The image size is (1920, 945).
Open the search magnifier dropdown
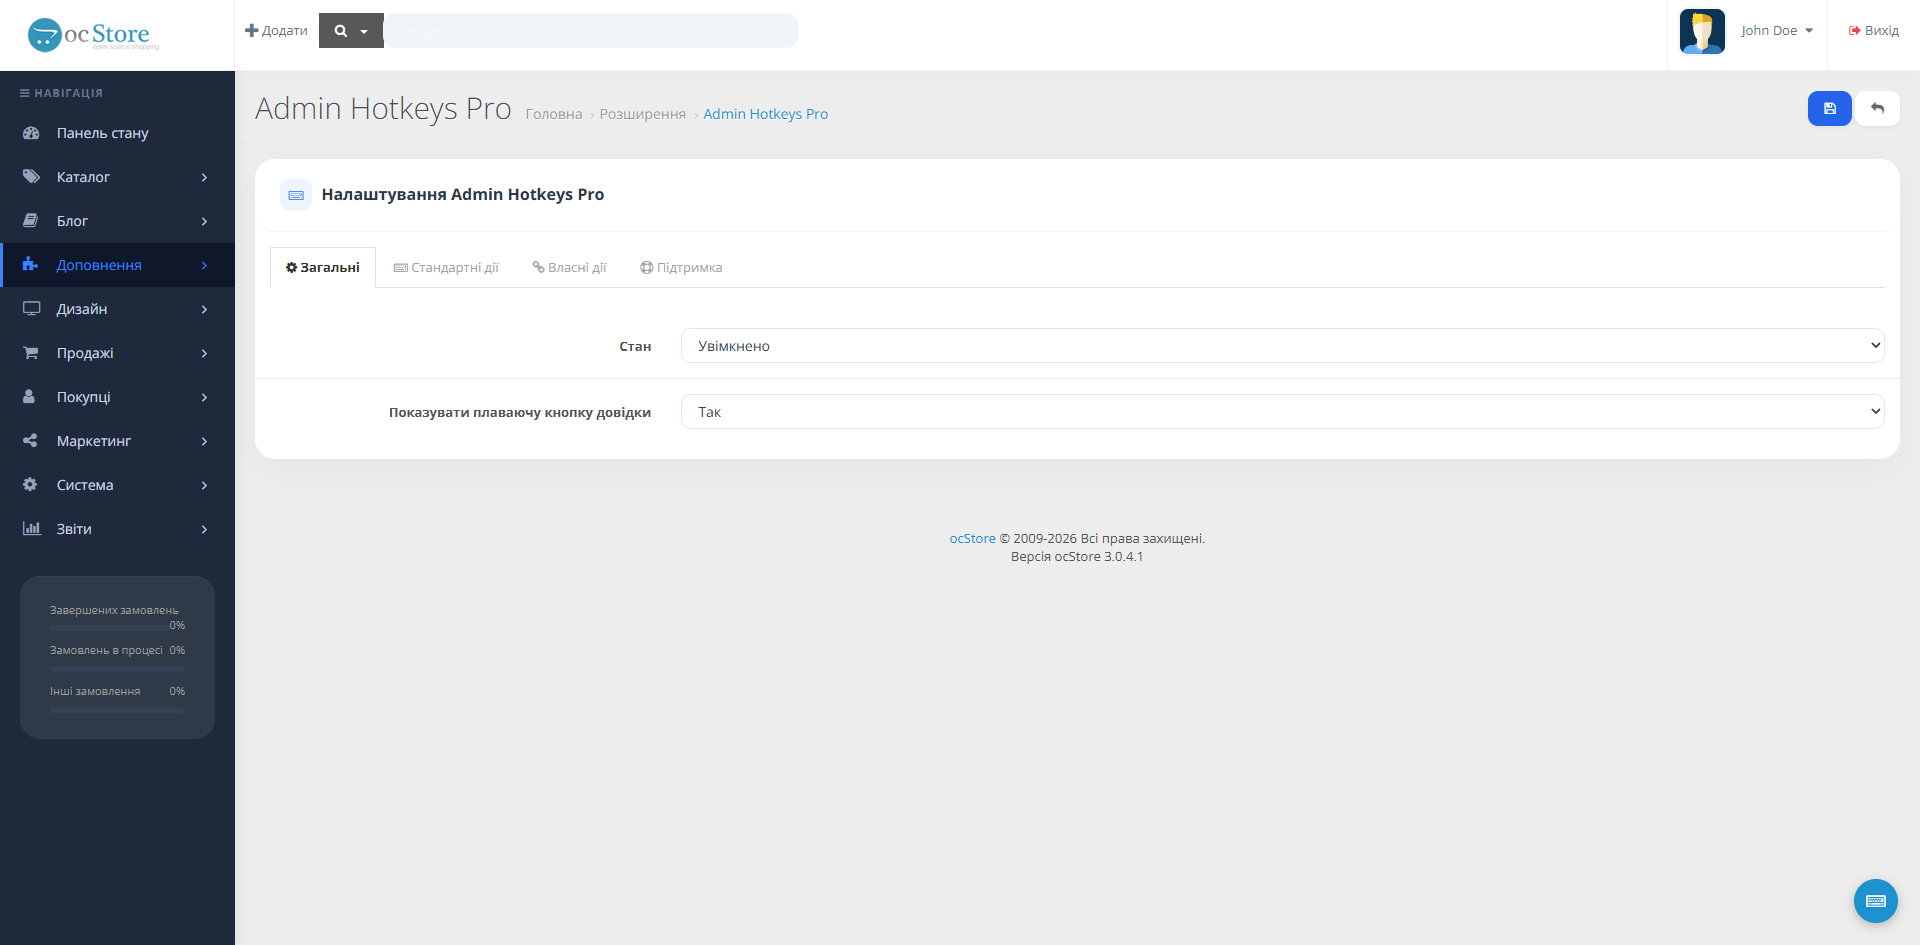point(351,31)
